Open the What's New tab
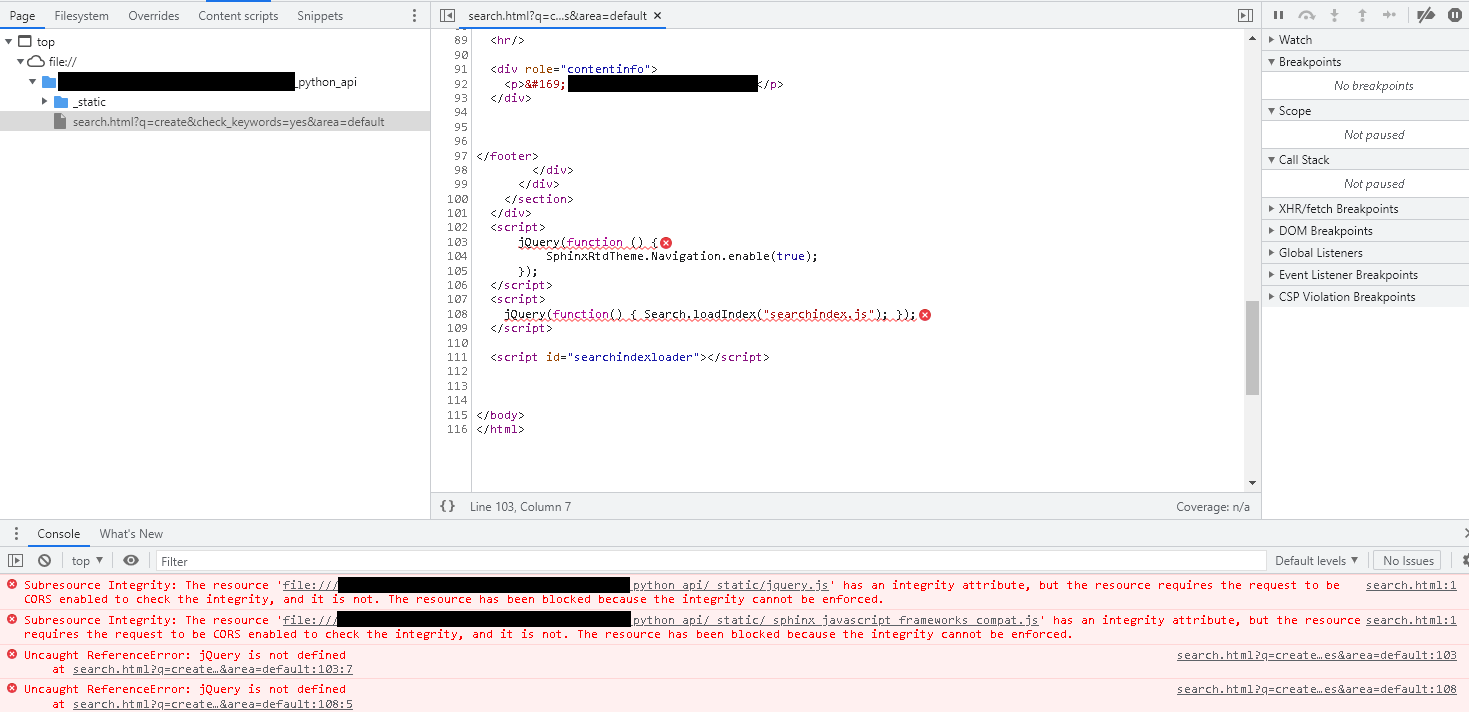The height and width of the screenshot is (712, 1469). click(x=130, y=533)
